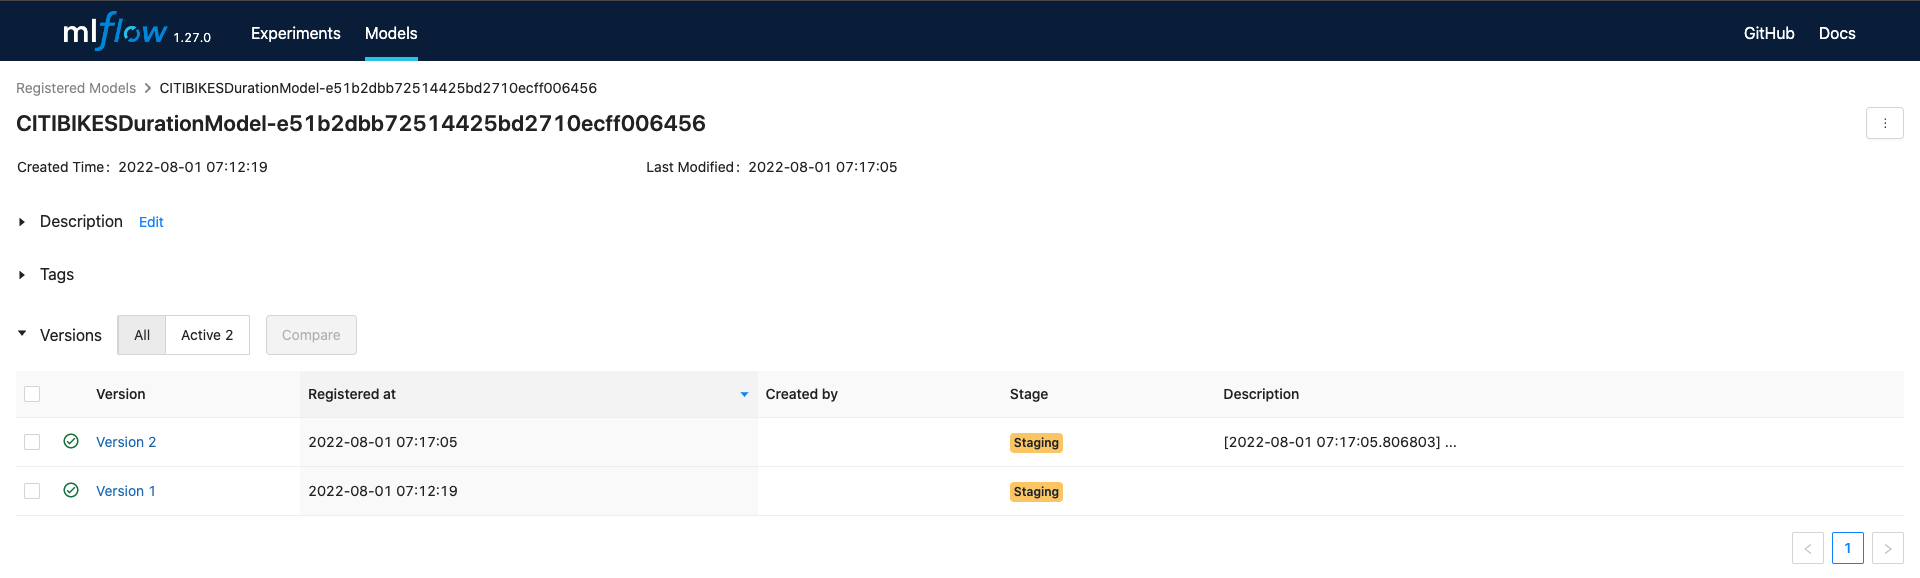Show All versions filter

[x=142, y=335]
